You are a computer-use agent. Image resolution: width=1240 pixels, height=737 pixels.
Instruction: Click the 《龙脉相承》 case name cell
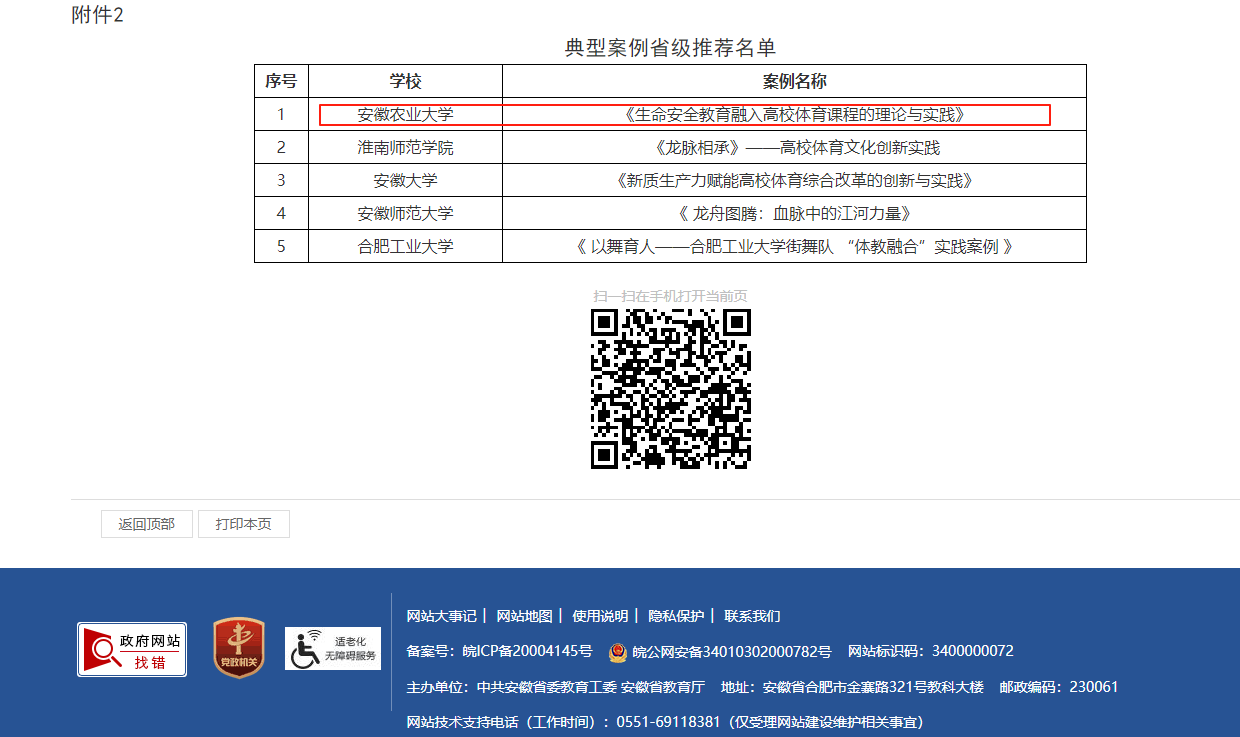pyautogui.click(x=794, y=148)
